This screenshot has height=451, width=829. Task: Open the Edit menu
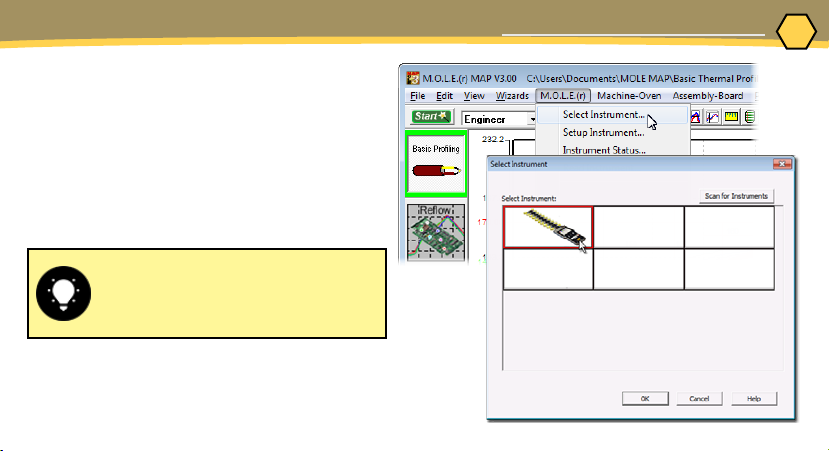[444, 96]
